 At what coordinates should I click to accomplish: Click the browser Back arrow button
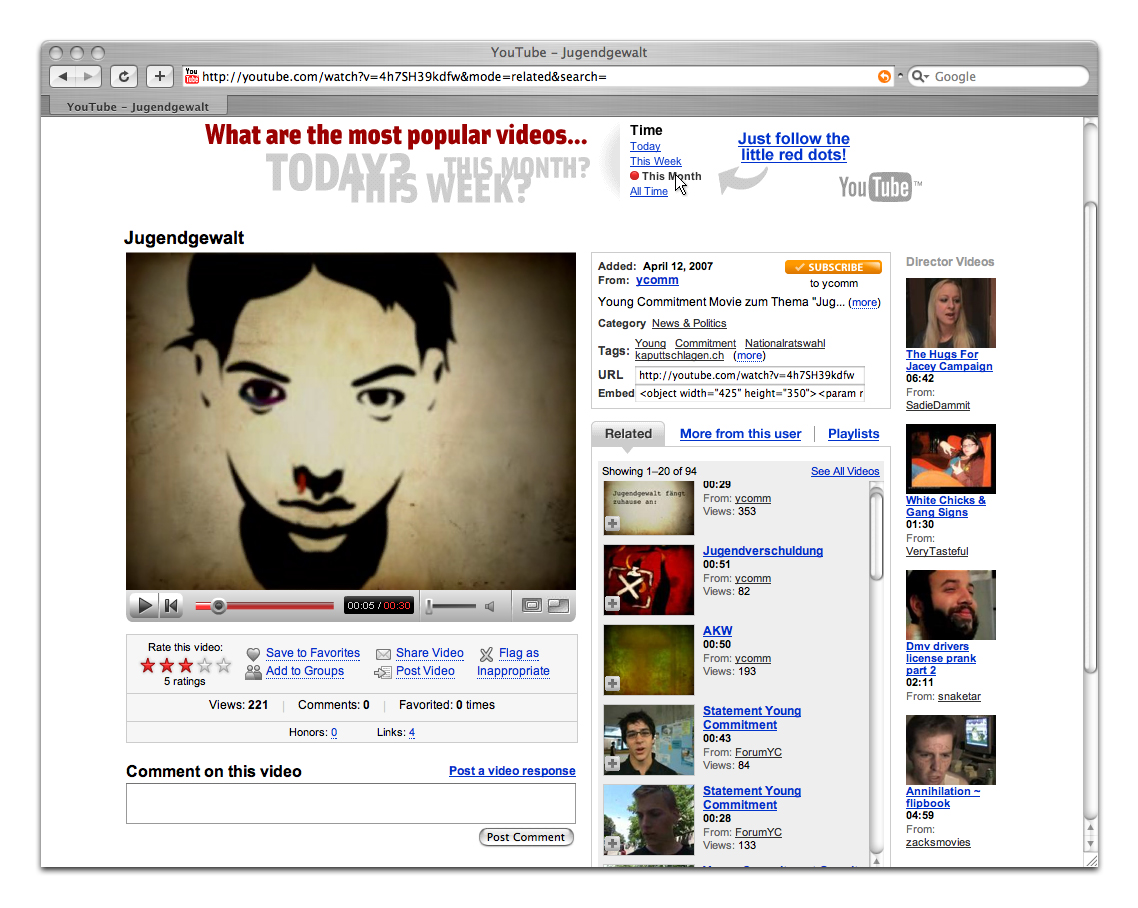pyautogui.click(x=63, y=76)
